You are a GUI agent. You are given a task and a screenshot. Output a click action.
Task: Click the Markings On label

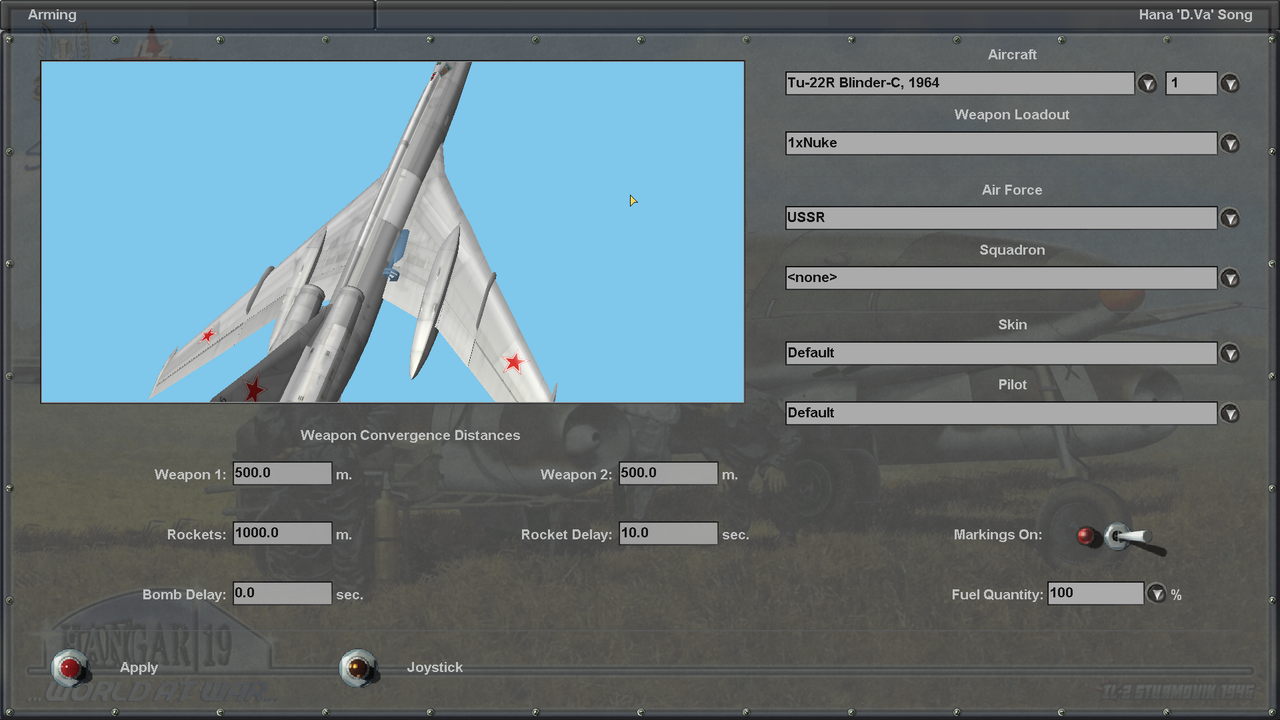pos(998,535)
